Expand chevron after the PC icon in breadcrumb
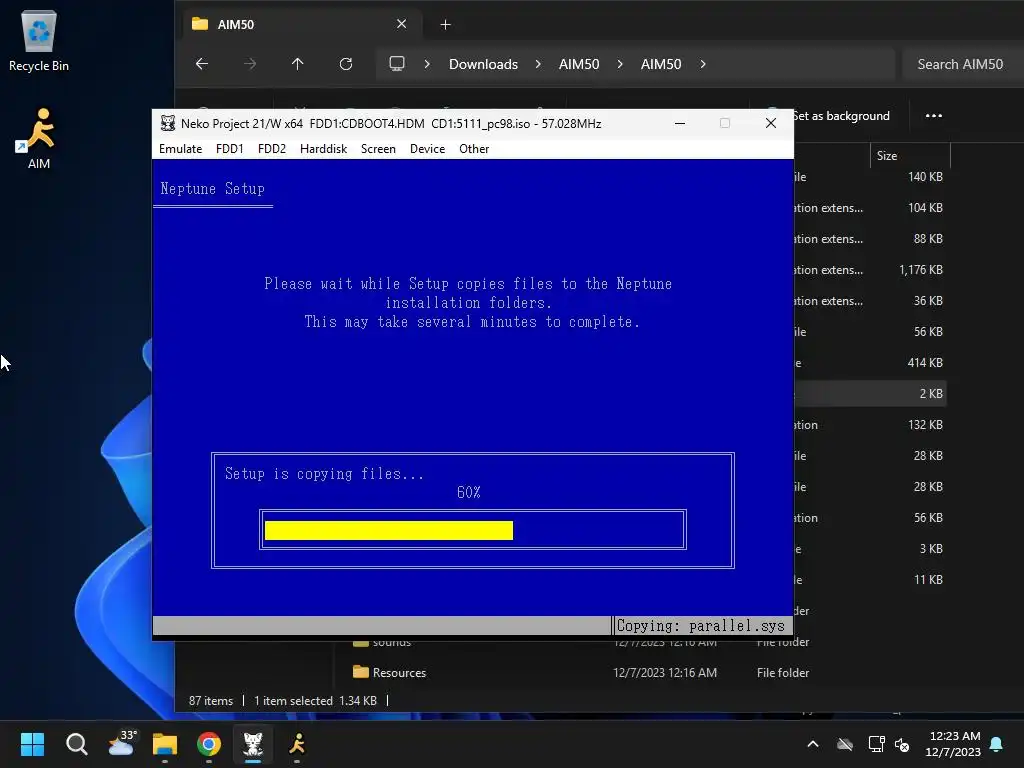 pos(427,64)
